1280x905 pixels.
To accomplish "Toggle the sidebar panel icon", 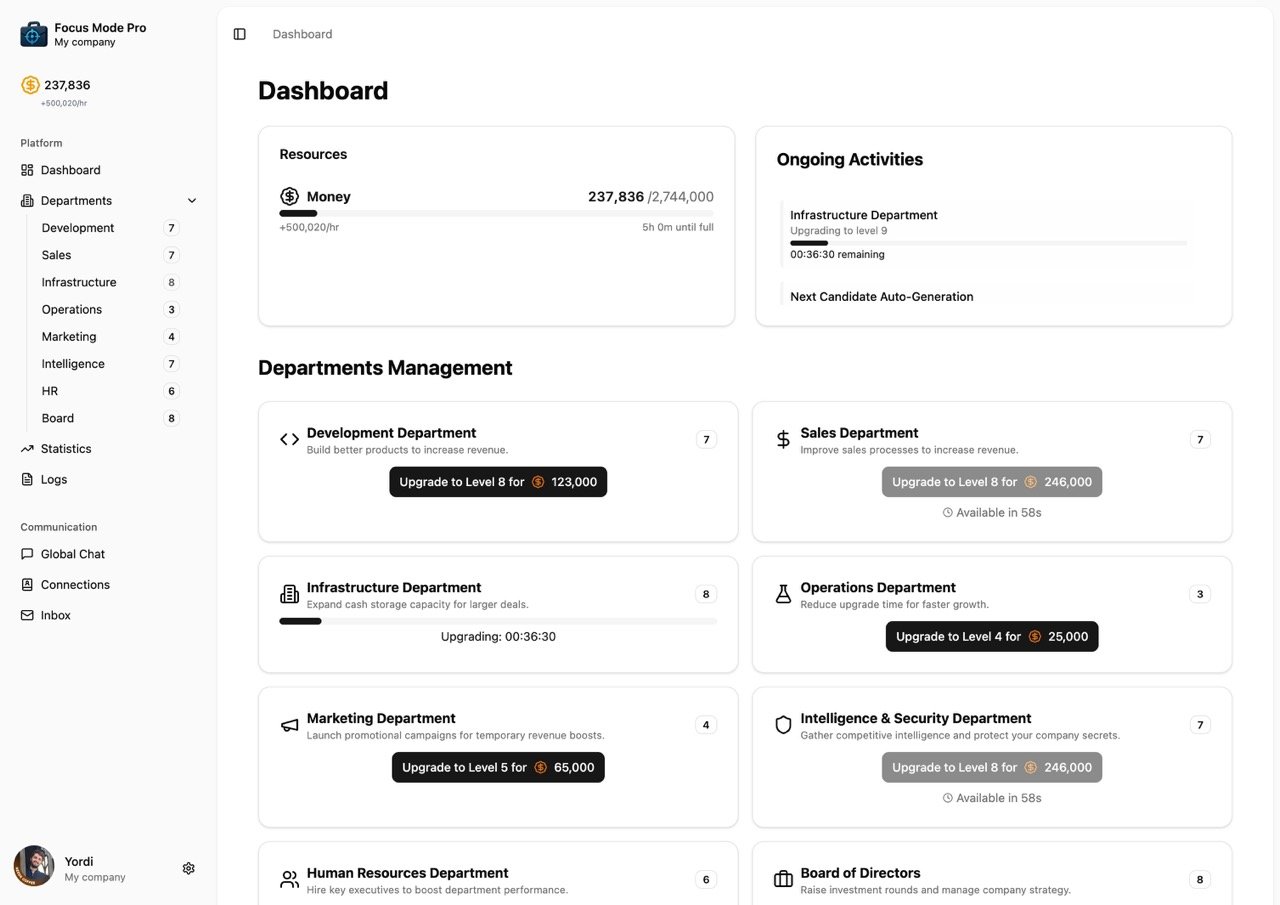I will (x=239, y=34).
